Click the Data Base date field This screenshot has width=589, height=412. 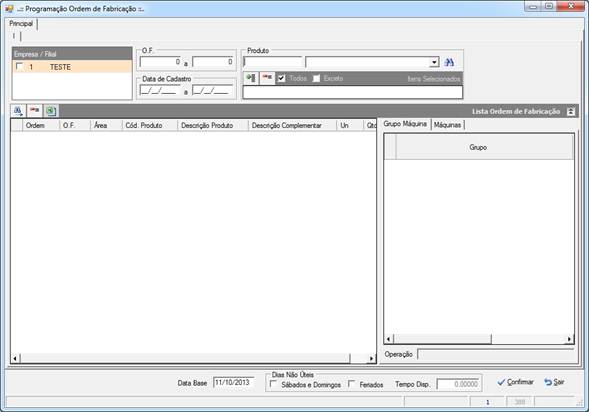click(x=234, y=383)
